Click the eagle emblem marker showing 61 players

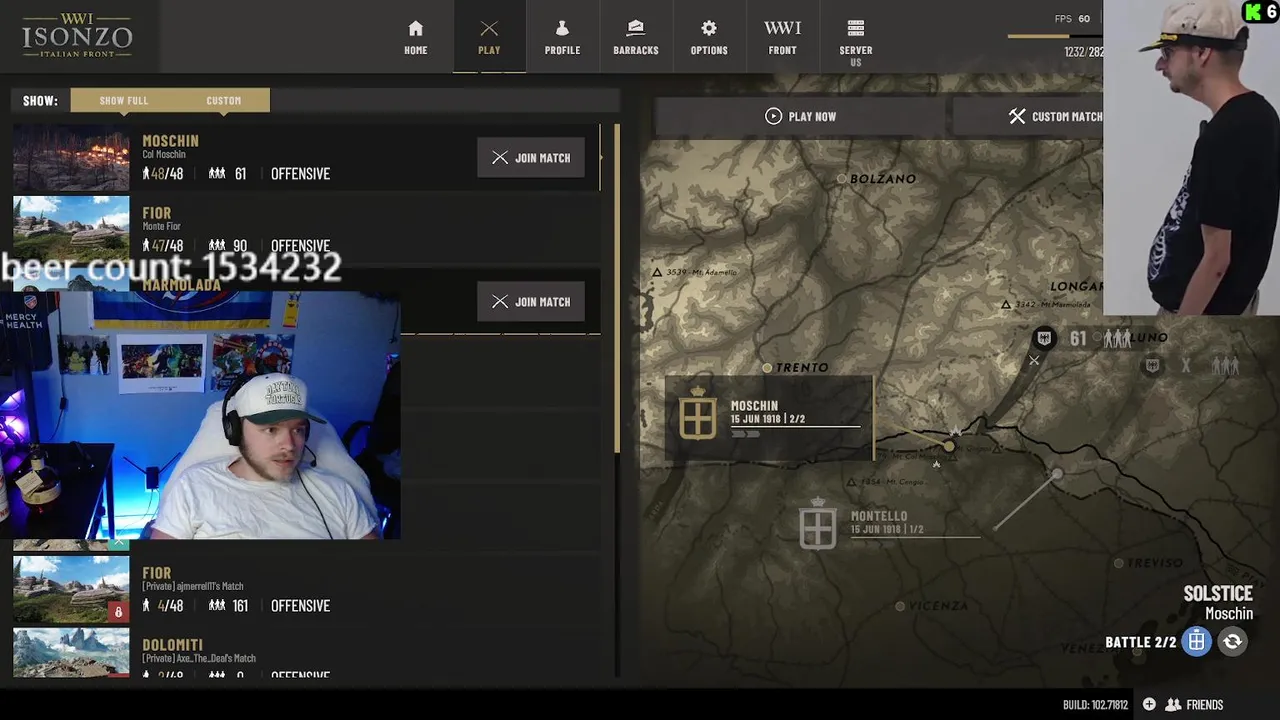coord(1044,338)
